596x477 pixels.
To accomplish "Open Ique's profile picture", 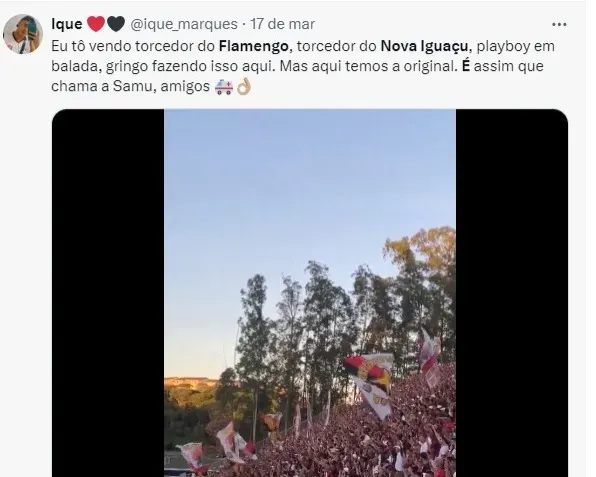I will coord(23,34).
